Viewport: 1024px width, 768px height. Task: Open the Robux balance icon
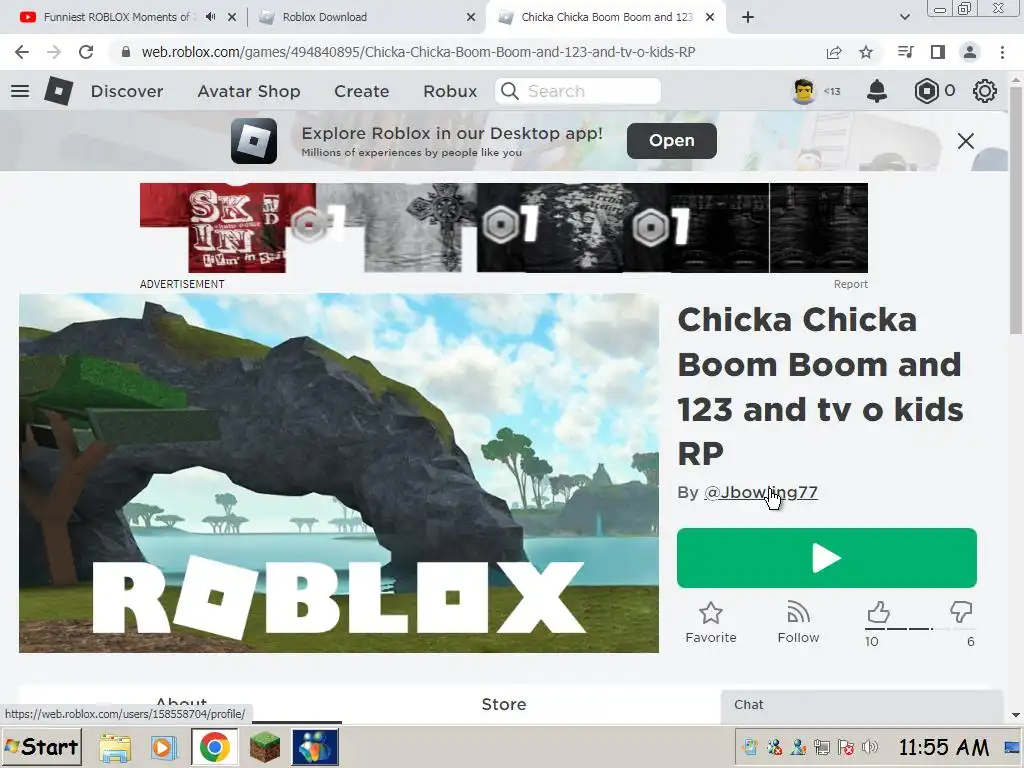(x=926, y=91)
